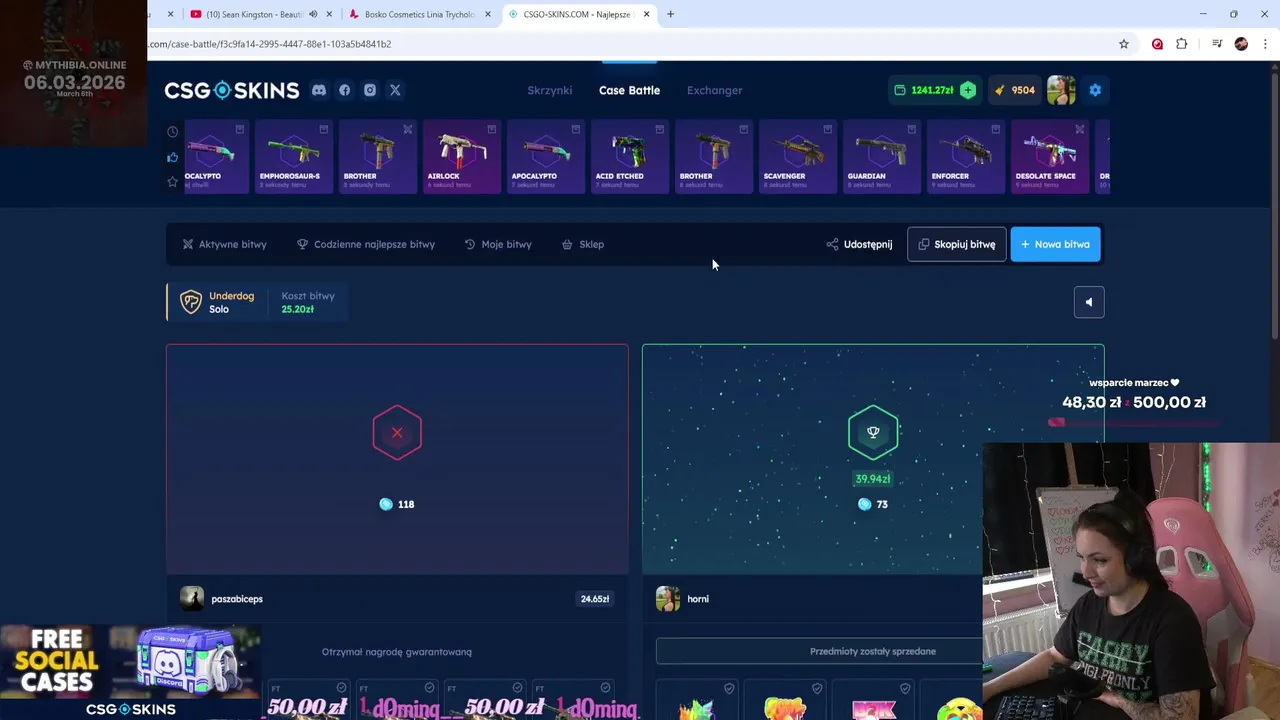1280x720 pixels.
Task: Click the winner trophy hexagon icon
Action: point(873,432)
